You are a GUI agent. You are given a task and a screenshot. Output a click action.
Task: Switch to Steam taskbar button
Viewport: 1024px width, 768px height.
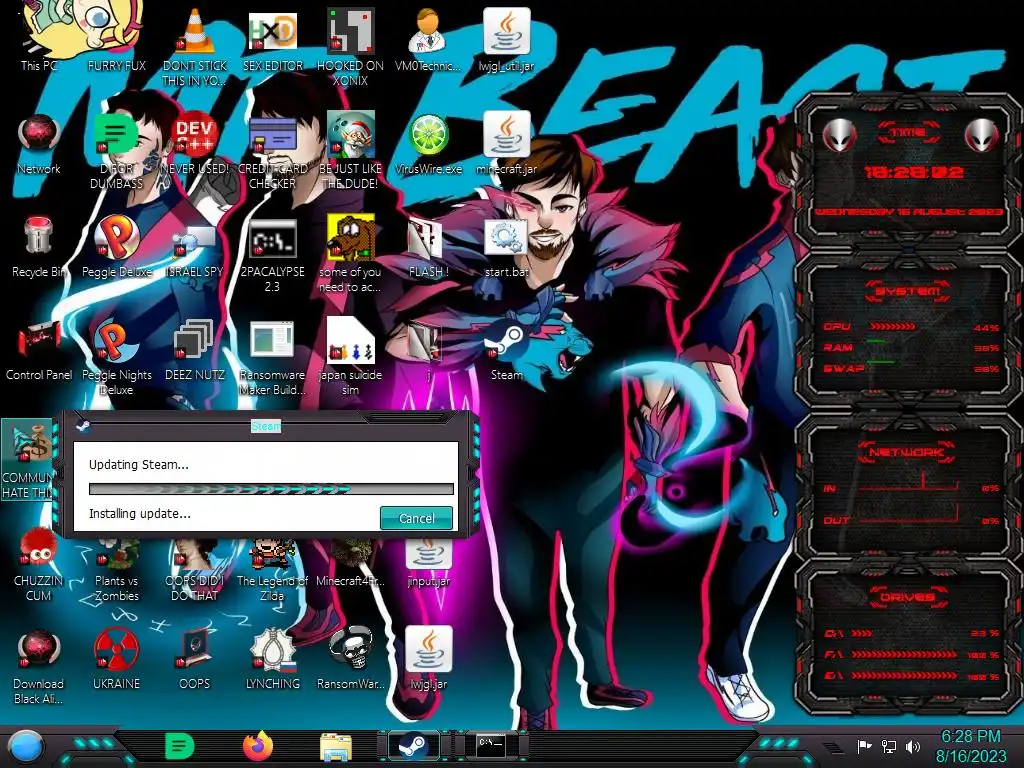[x=413, y=746]
